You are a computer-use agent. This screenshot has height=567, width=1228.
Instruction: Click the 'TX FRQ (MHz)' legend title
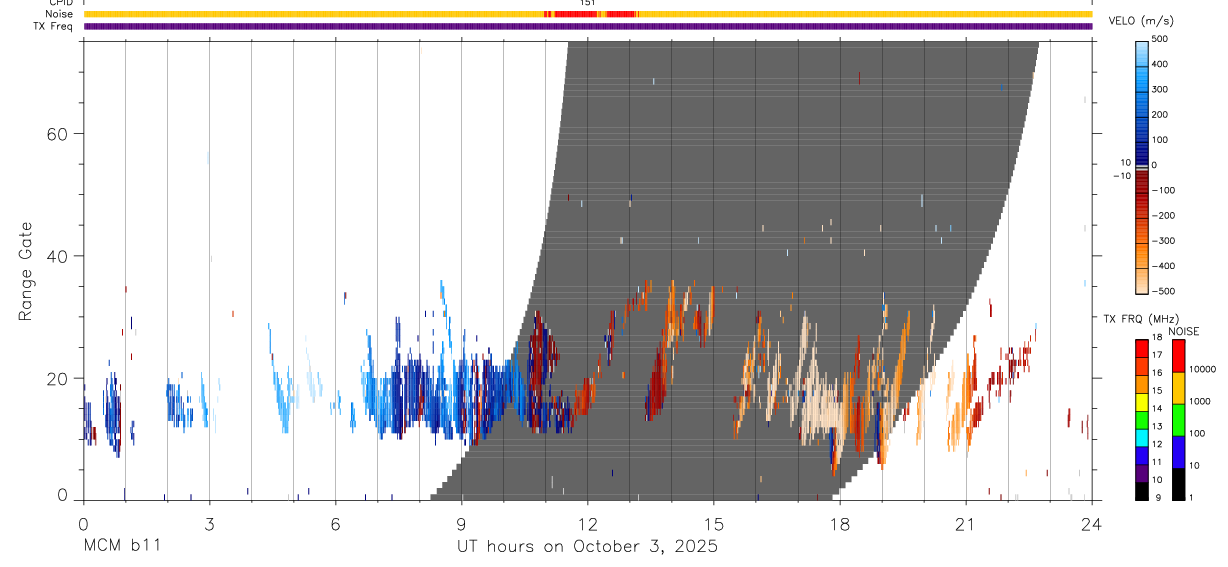(x=1139, y=319)
